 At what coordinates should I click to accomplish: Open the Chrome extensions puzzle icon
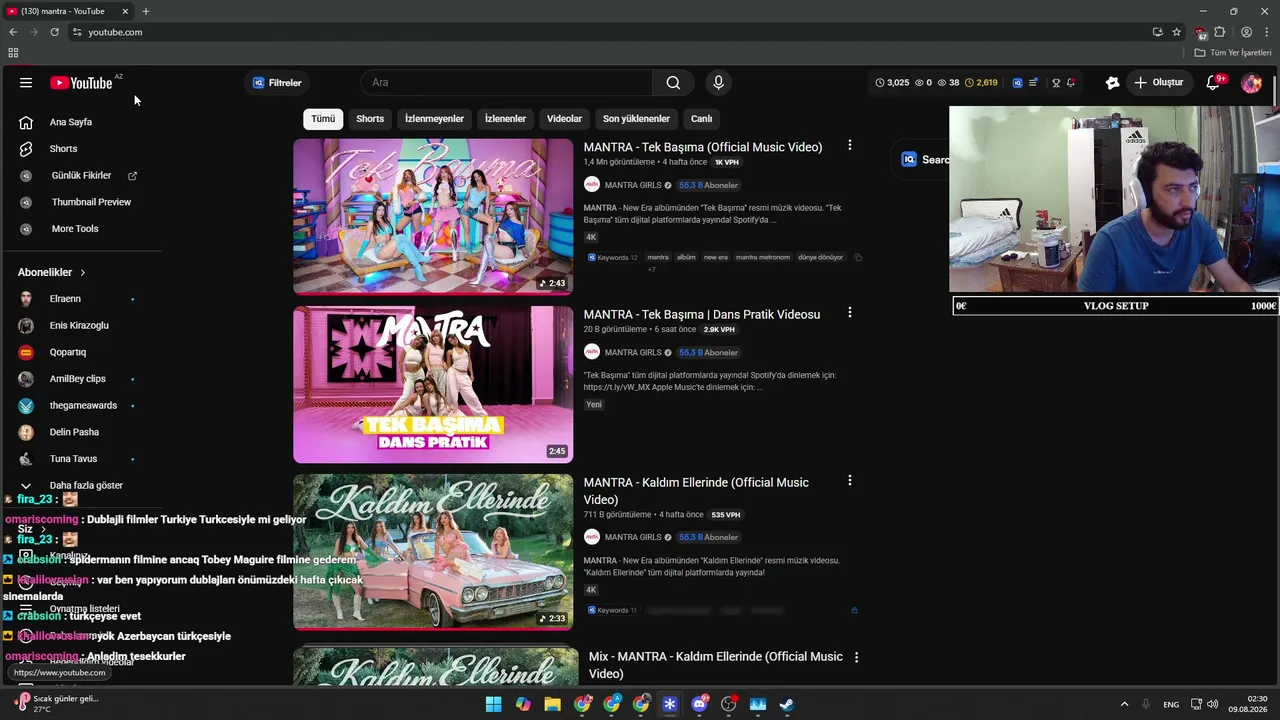pyautogui.click(x=1220, y=32)
